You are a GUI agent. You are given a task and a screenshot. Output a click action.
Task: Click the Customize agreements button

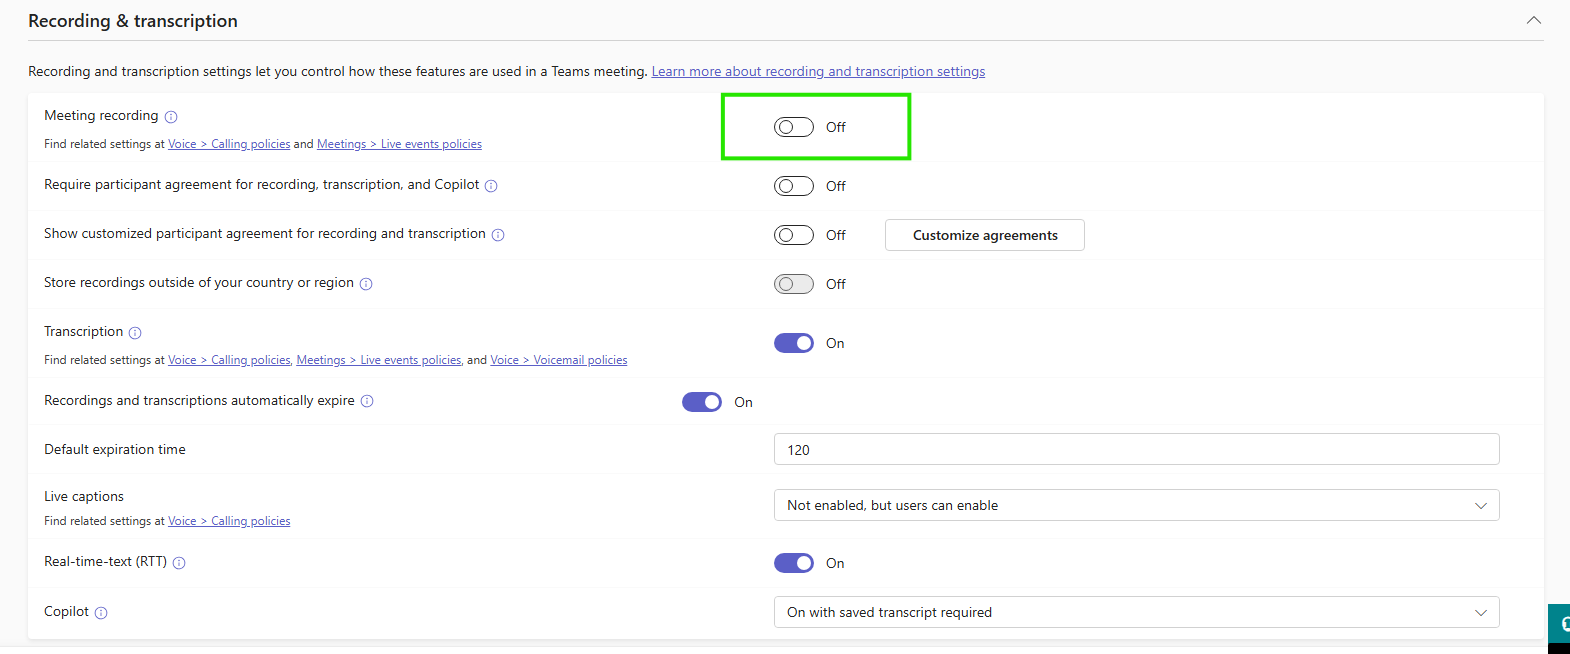coord(985,235)
